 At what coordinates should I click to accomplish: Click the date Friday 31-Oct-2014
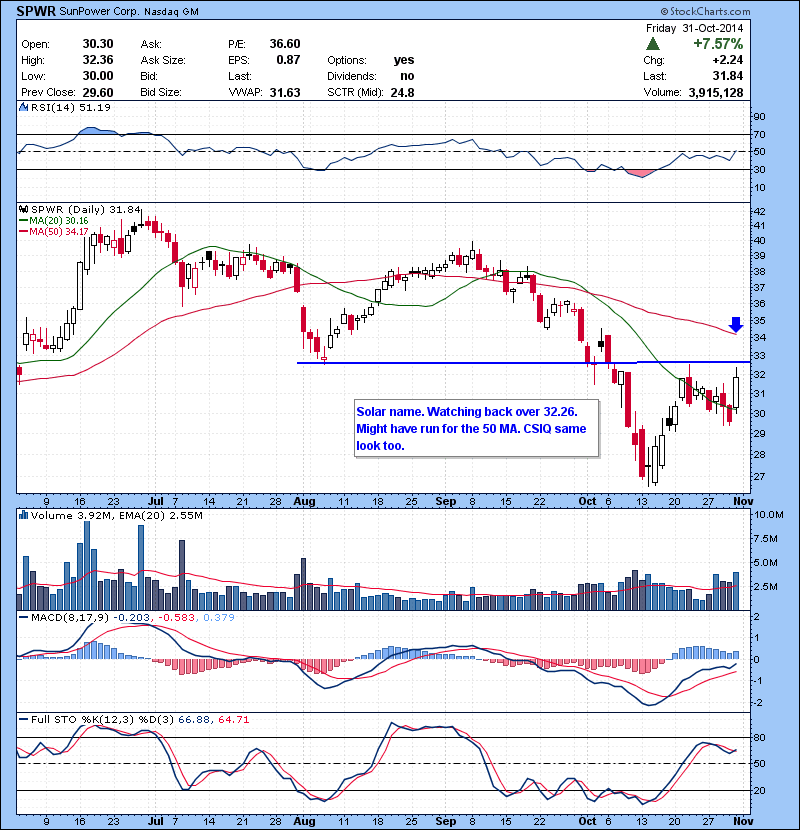tap(694, 28)
